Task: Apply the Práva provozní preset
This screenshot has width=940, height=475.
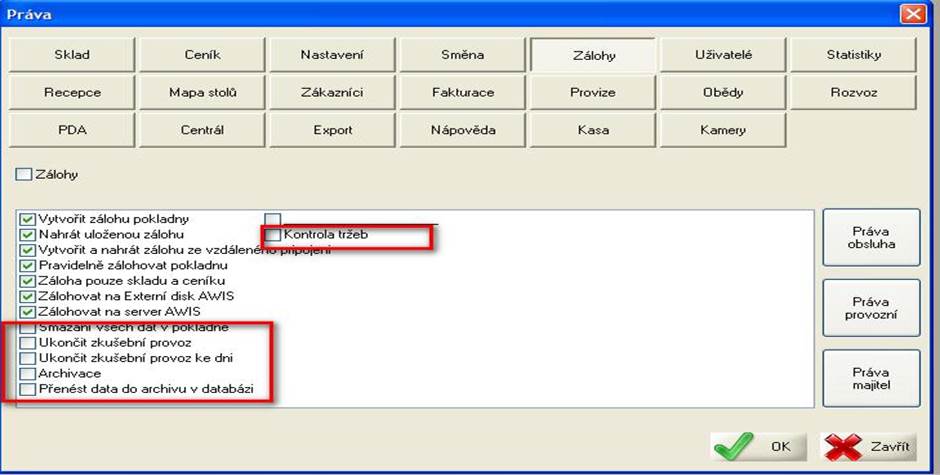Action: tap(871, 308)
